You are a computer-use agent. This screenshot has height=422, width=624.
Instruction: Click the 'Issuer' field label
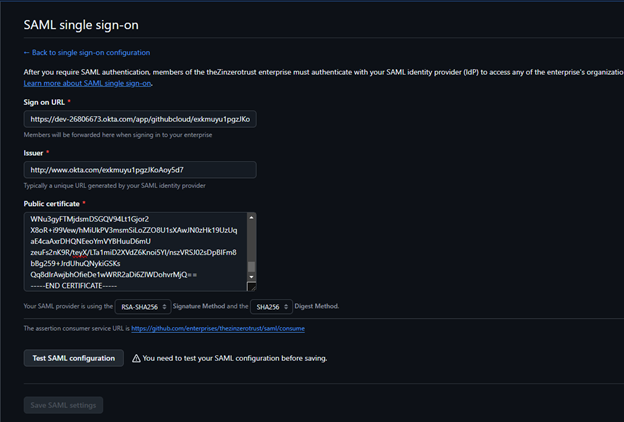(33, 153)
